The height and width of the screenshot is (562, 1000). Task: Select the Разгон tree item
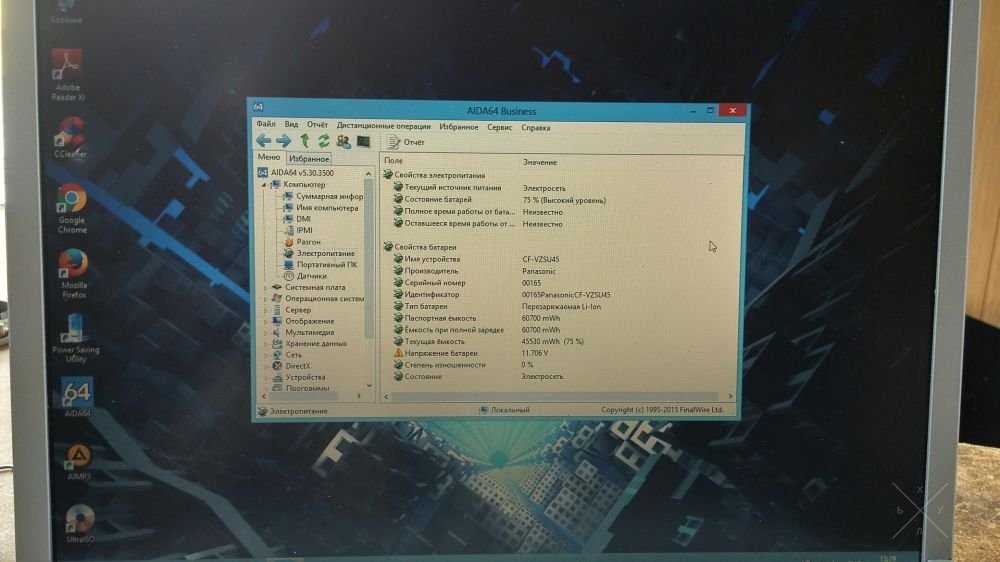[x=302, y=242]
